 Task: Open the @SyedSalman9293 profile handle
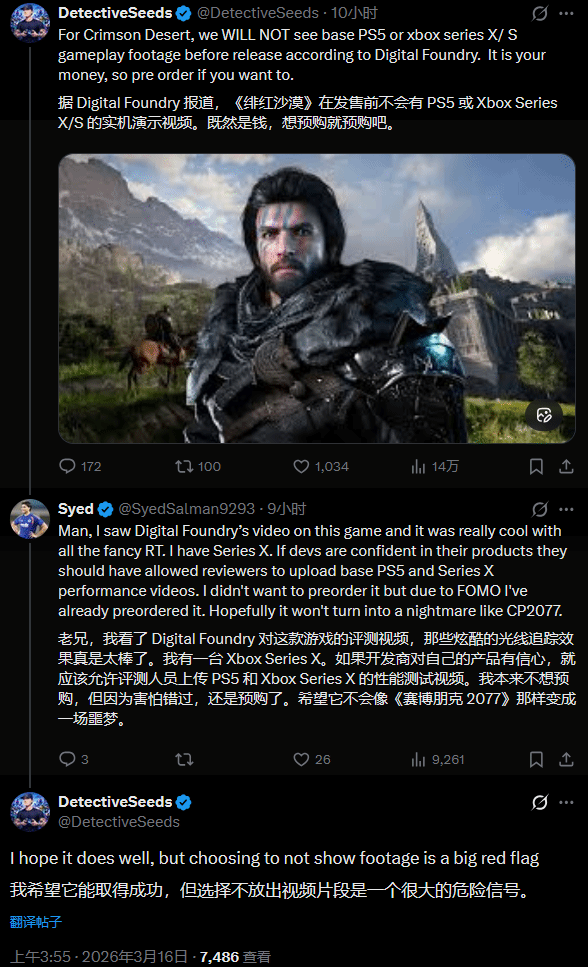point(186,509)
